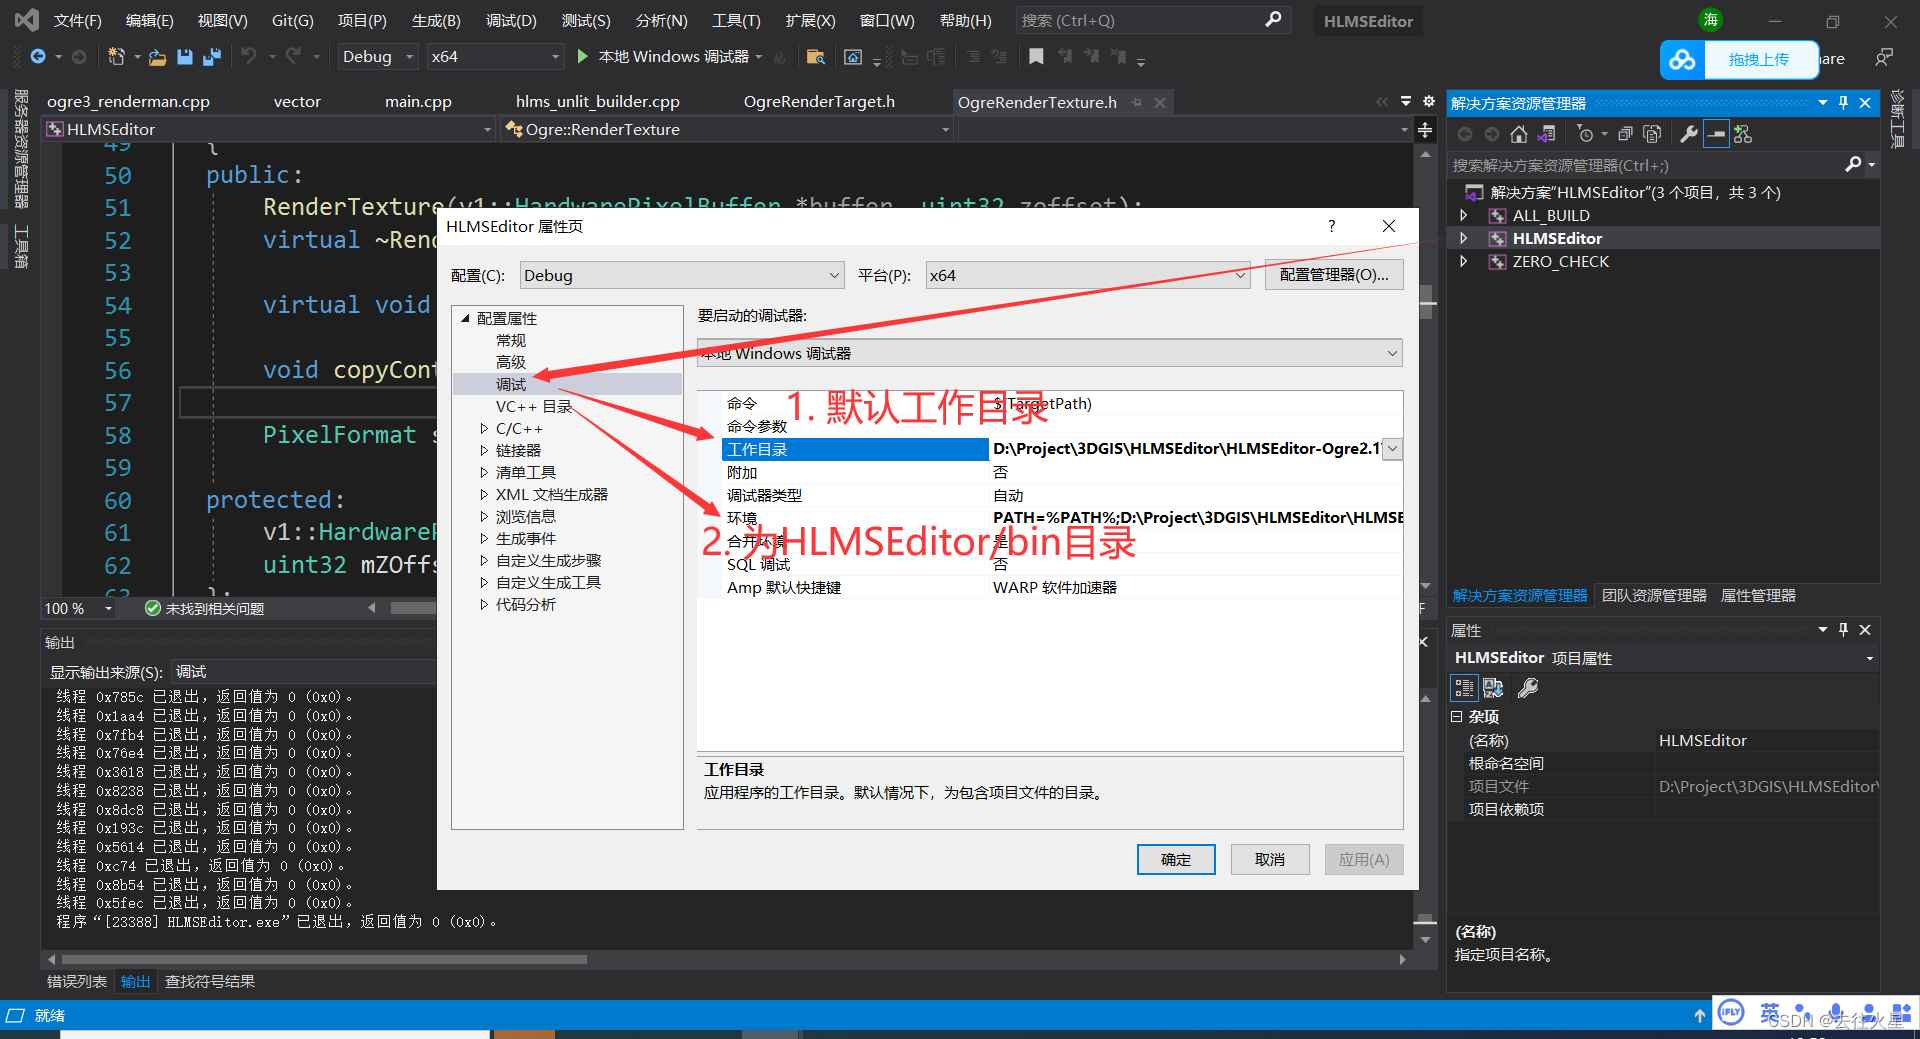
Task: Switch to the main.cpp tab
Action: tap(418, 102)
